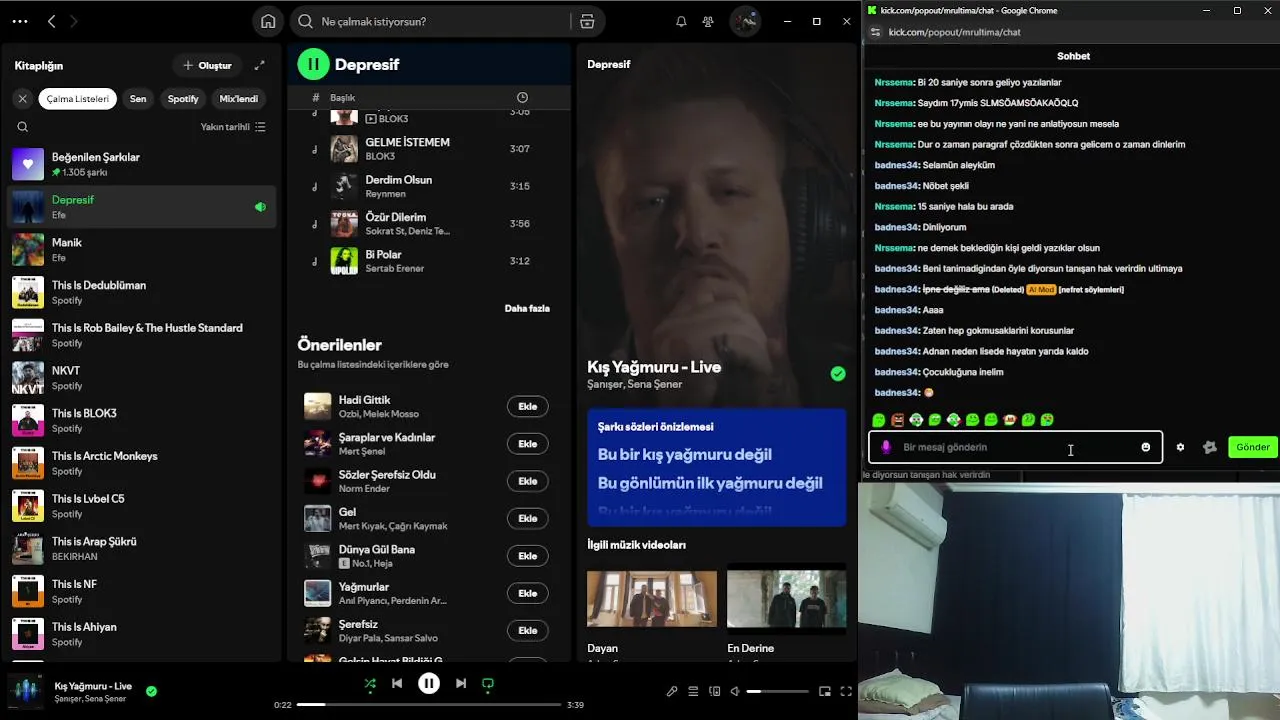The image size is (1280, 720).
Task: Open Spotify notifications bell
Action: click(x=681, y=21)
